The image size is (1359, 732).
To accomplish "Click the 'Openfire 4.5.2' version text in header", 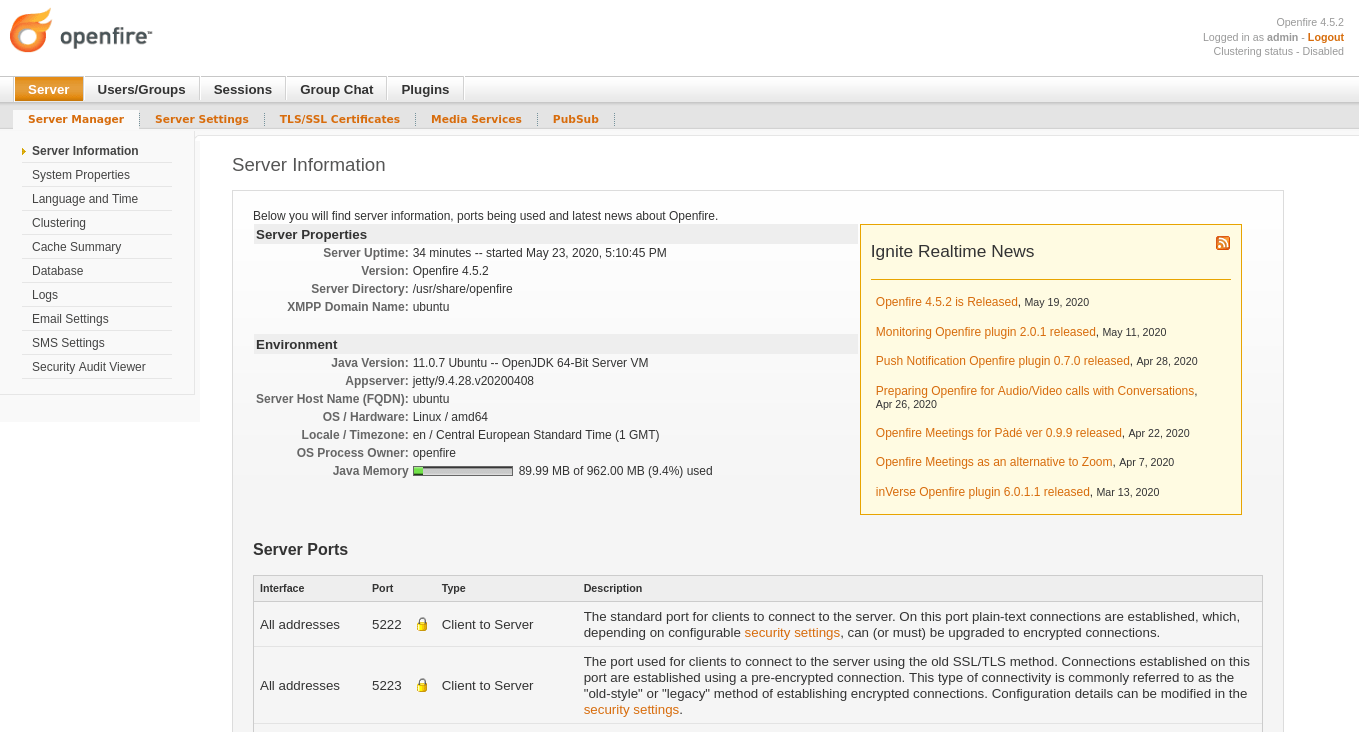I will tap(1310, 22).
